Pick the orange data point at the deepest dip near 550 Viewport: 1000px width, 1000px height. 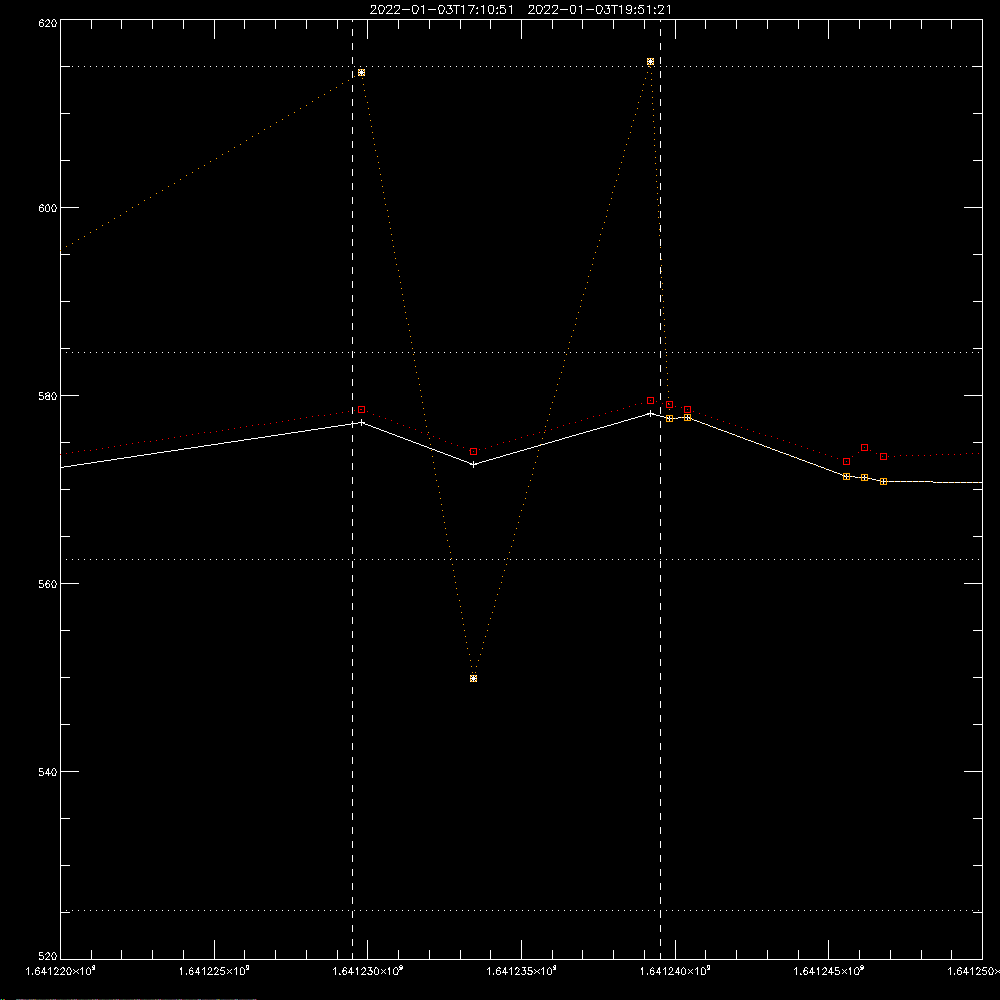coord(473,679)
